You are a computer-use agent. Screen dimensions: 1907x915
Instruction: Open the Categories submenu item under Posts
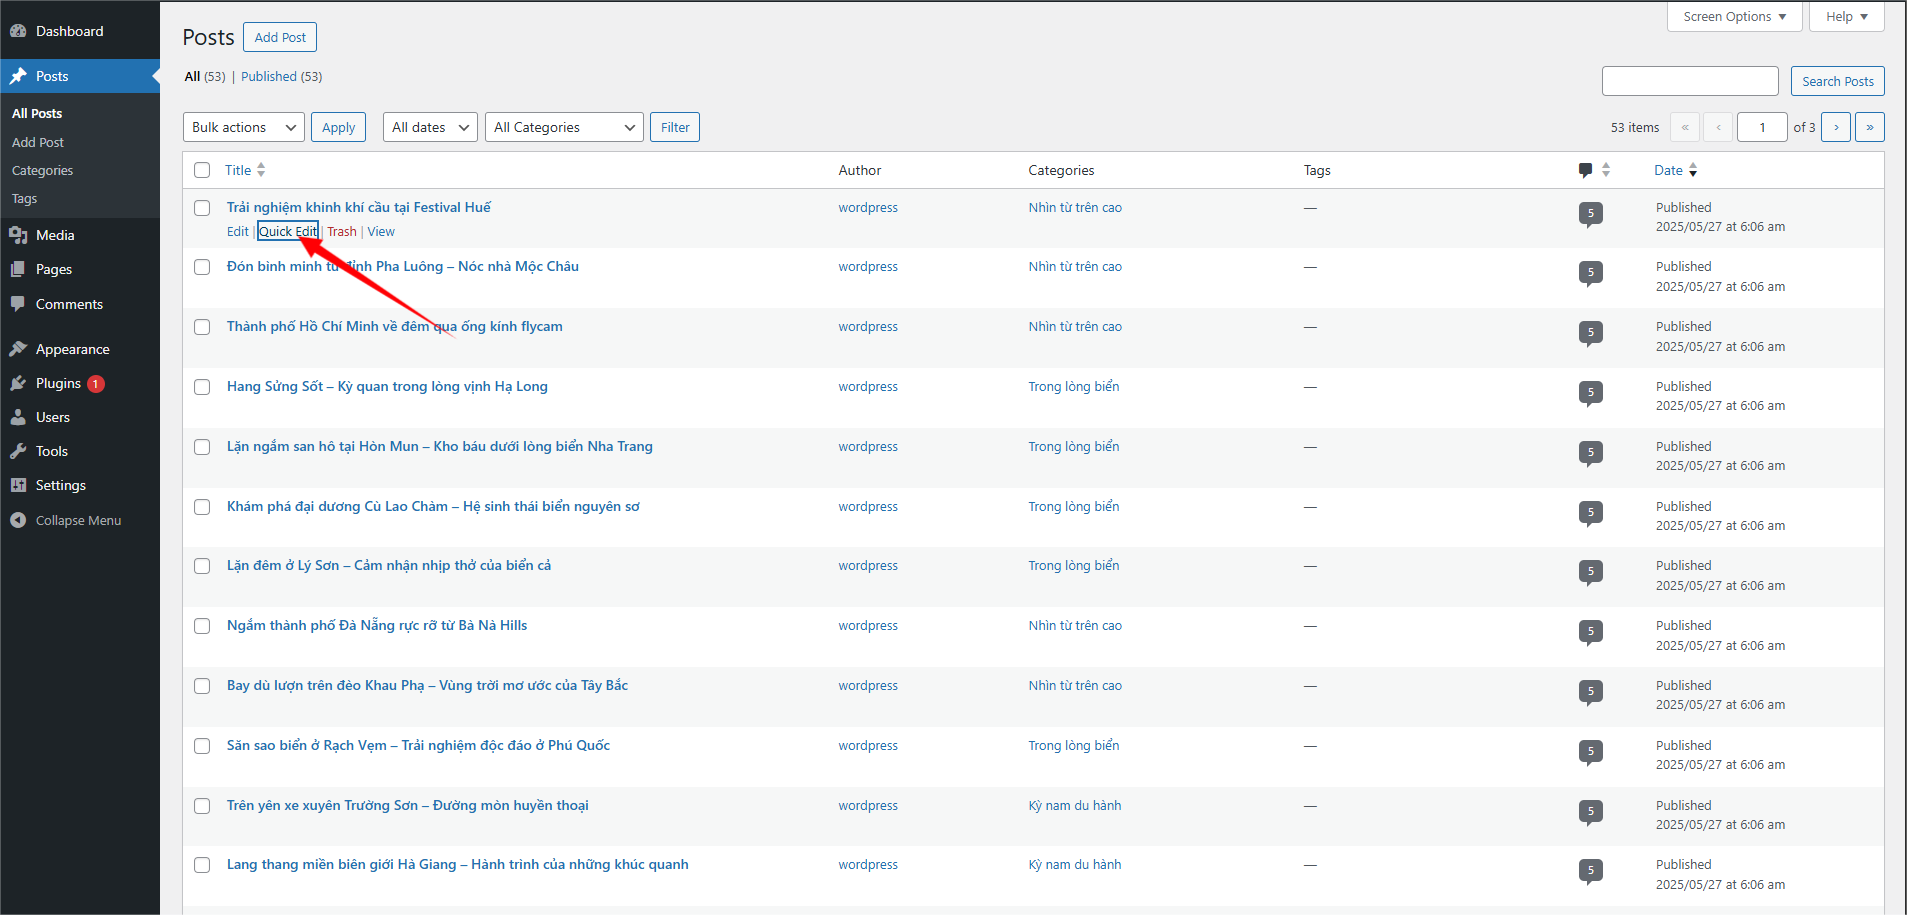42,171
